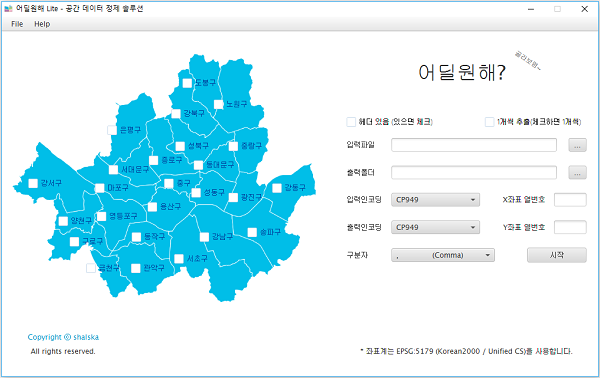Click the X좌표 열번호 field
The width and height of the screenshot is (600, 378).
coord(570,200)
